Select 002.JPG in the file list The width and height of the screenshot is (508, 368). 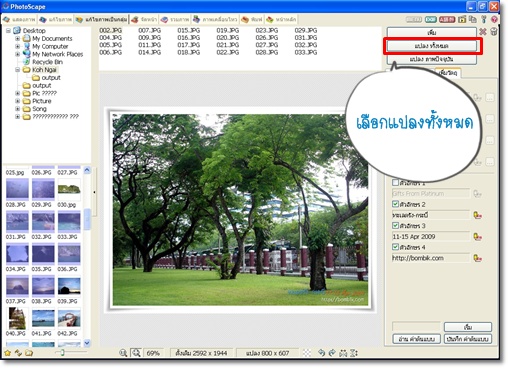coord(110,30)
